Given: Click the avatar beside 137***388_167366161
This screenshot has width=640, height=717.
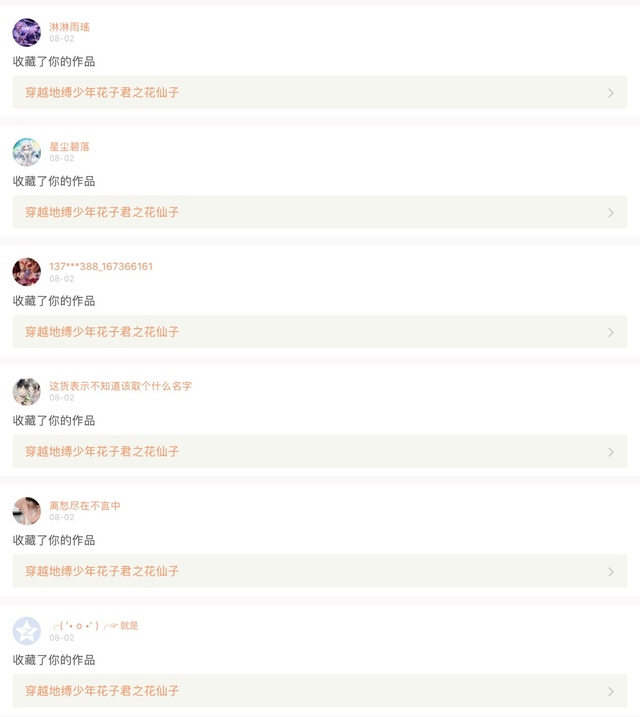Looking at the screenshot, I should pos(27,271).
